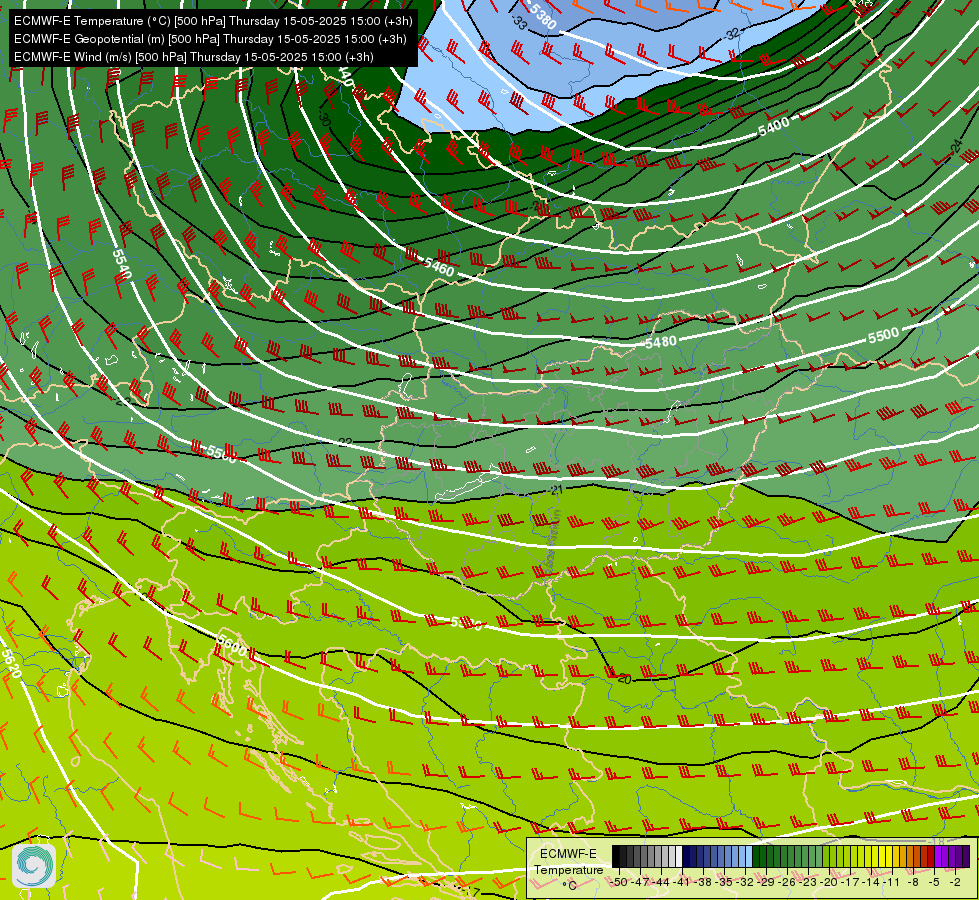Click the 5400 geopotential contour label
Image resolution: width=979 pixels, height=900 pixels.
[x=774, y=127]
